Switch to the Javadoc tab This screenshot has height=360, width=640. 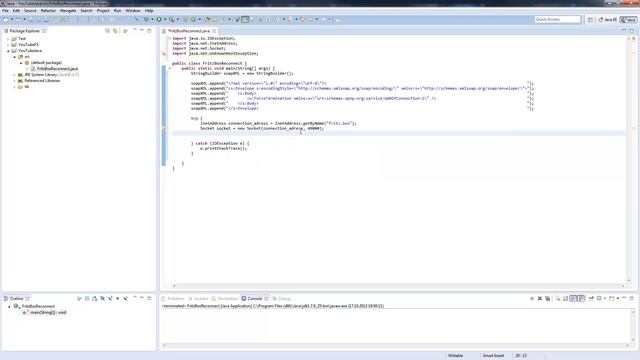198,299
